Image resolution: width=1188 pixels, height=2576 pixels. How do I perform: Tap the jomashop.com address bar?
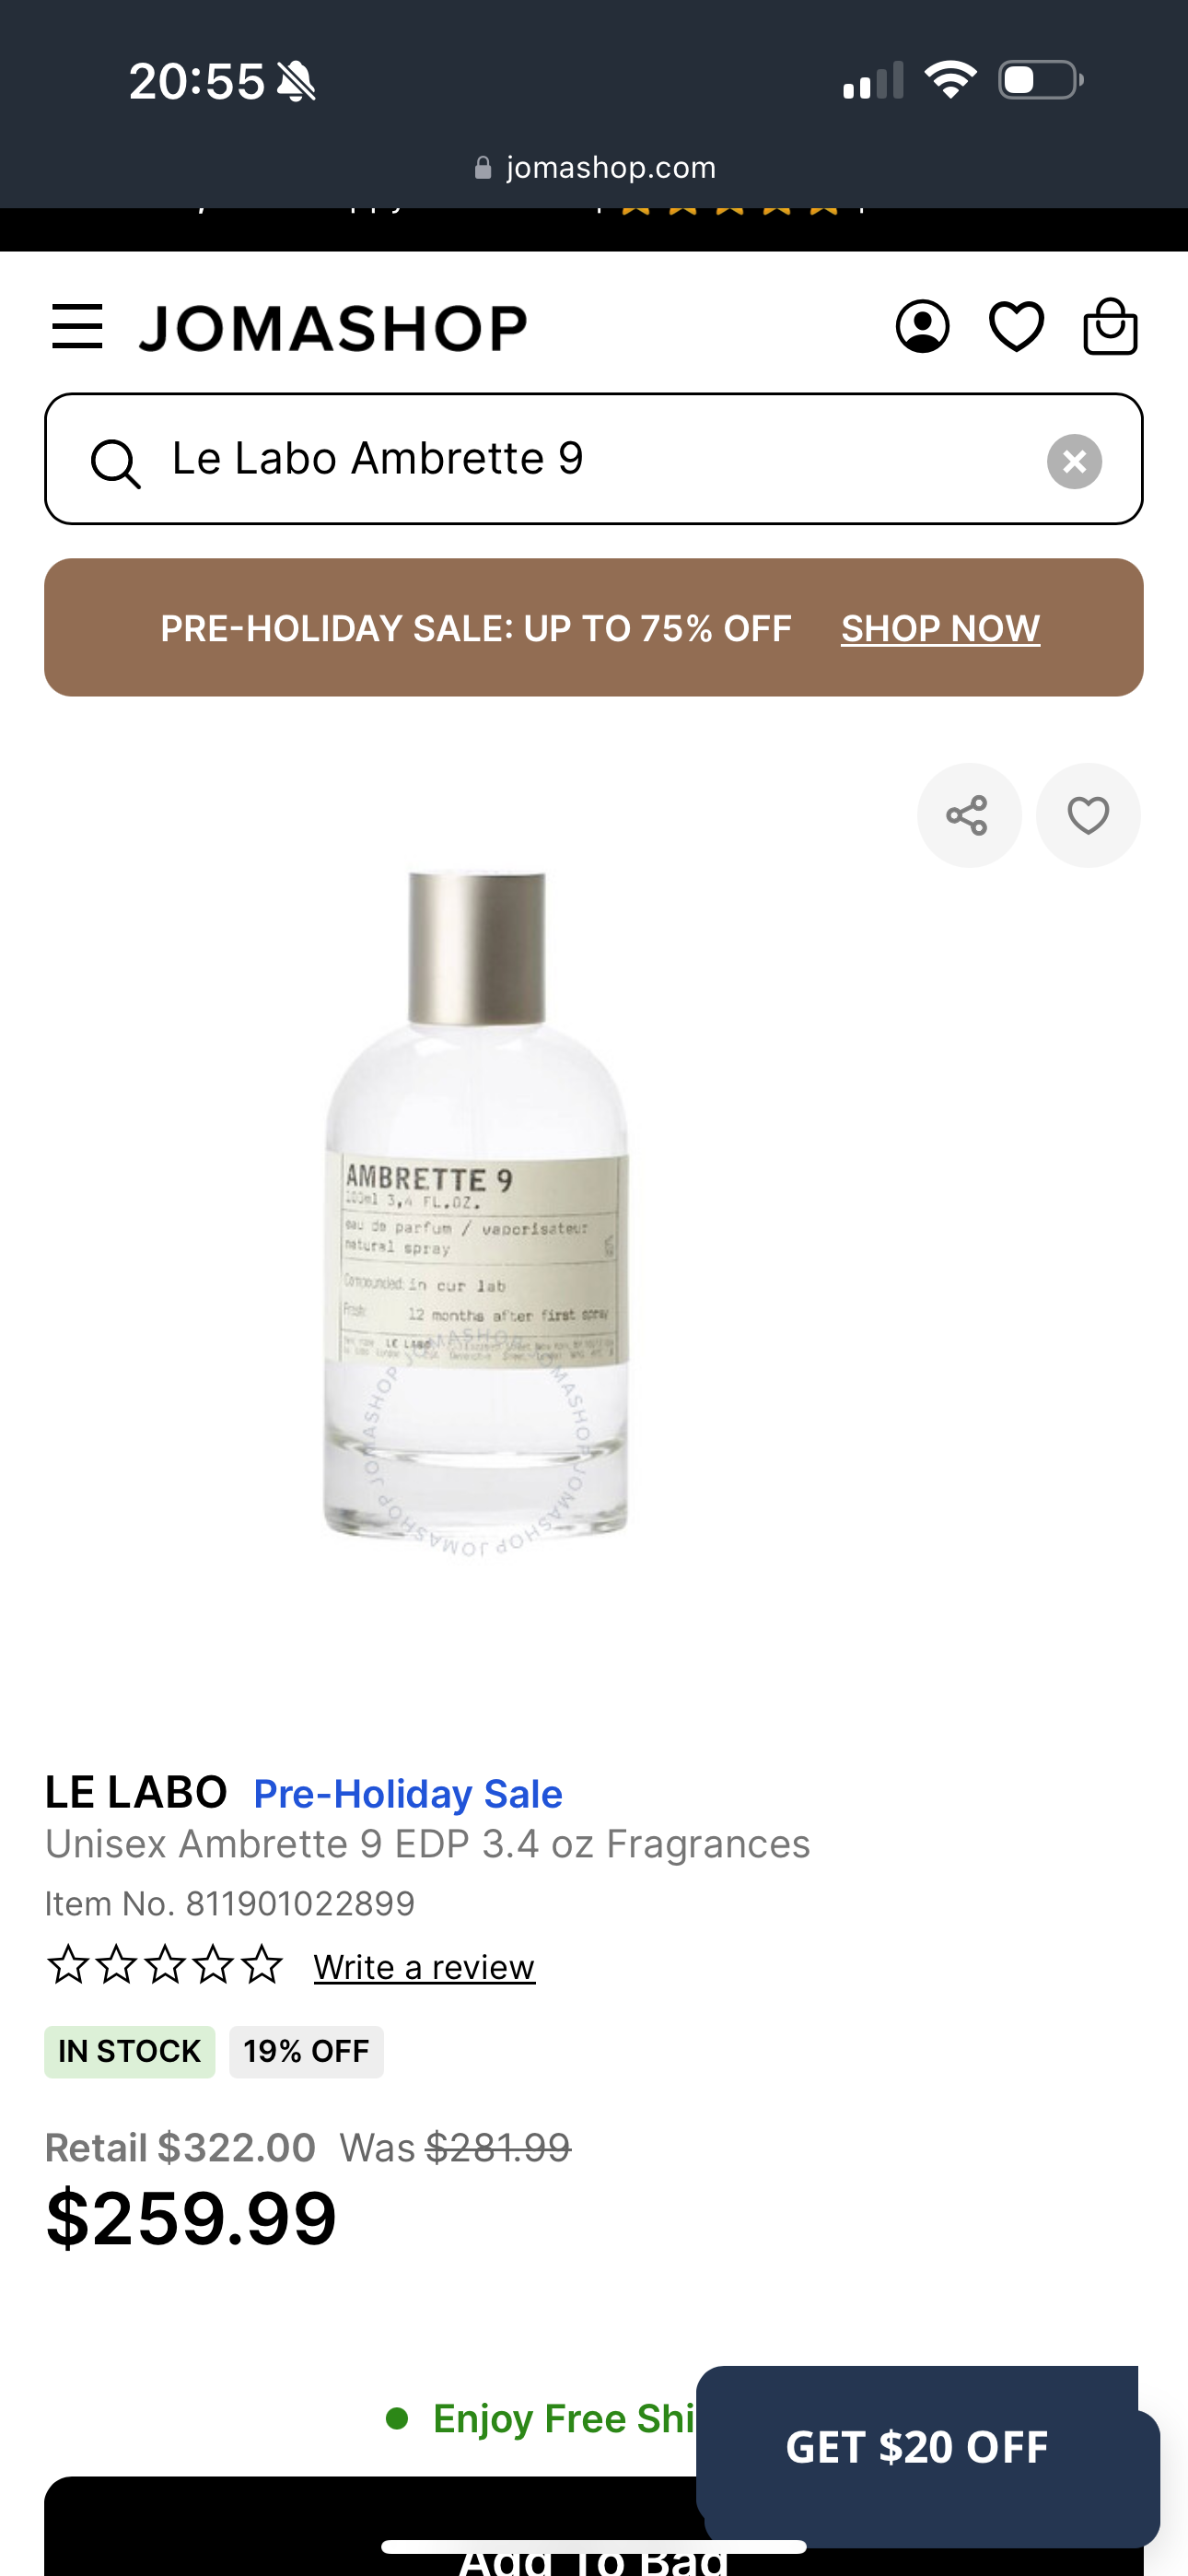tap(594, 167)
